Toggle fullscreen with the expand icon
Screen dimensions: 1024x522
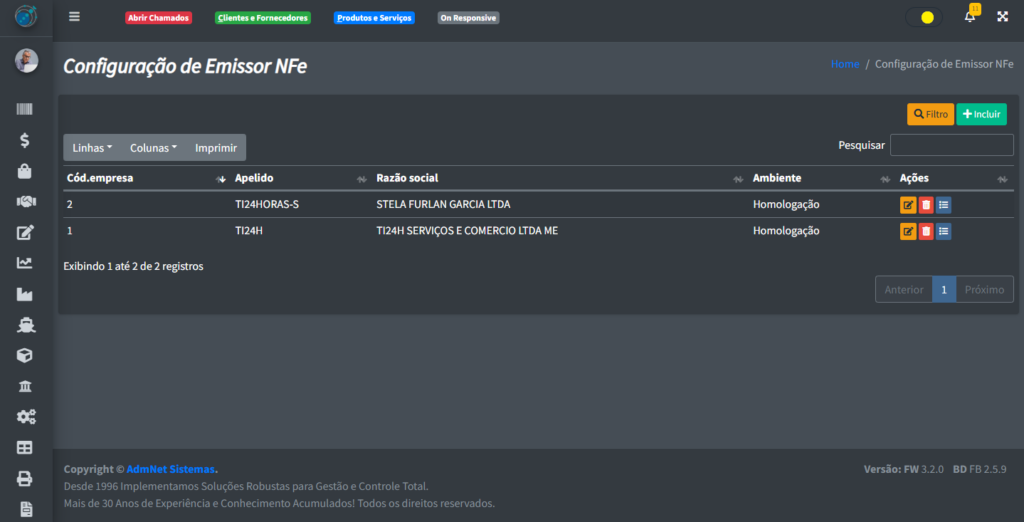(x=1002, y=17)
